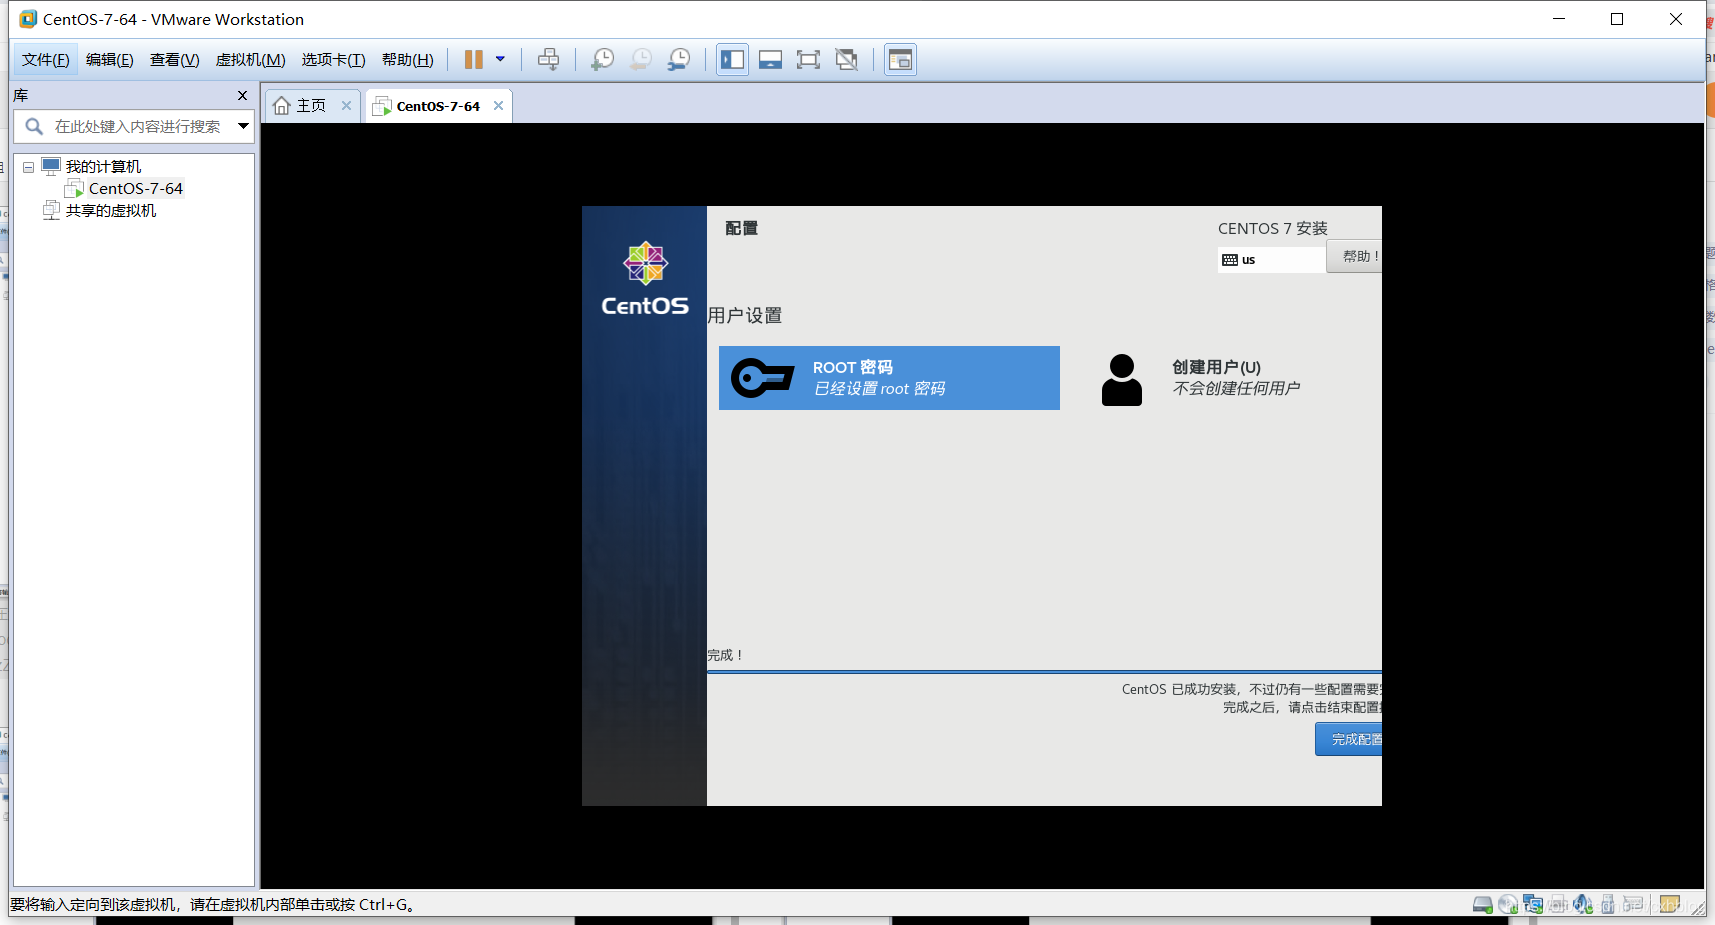The height and width of the screenshot is (925, 1715).
Task: Enter full screen mode
Action: (808, 60)
